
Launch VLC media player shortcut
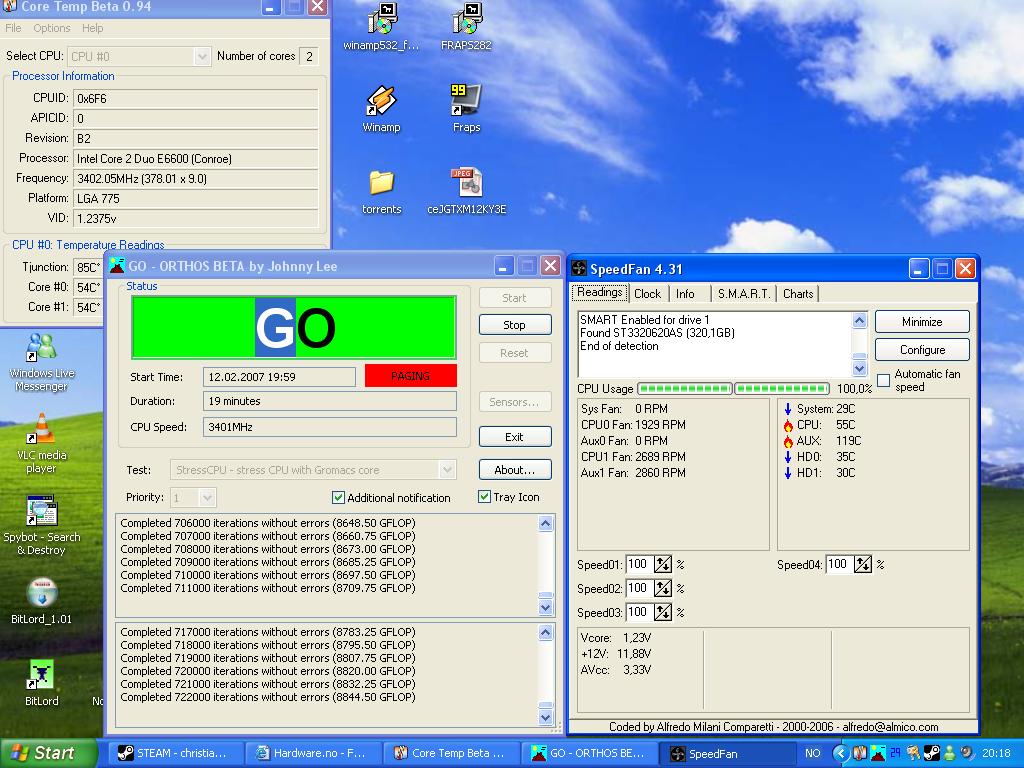coord(41,444)
